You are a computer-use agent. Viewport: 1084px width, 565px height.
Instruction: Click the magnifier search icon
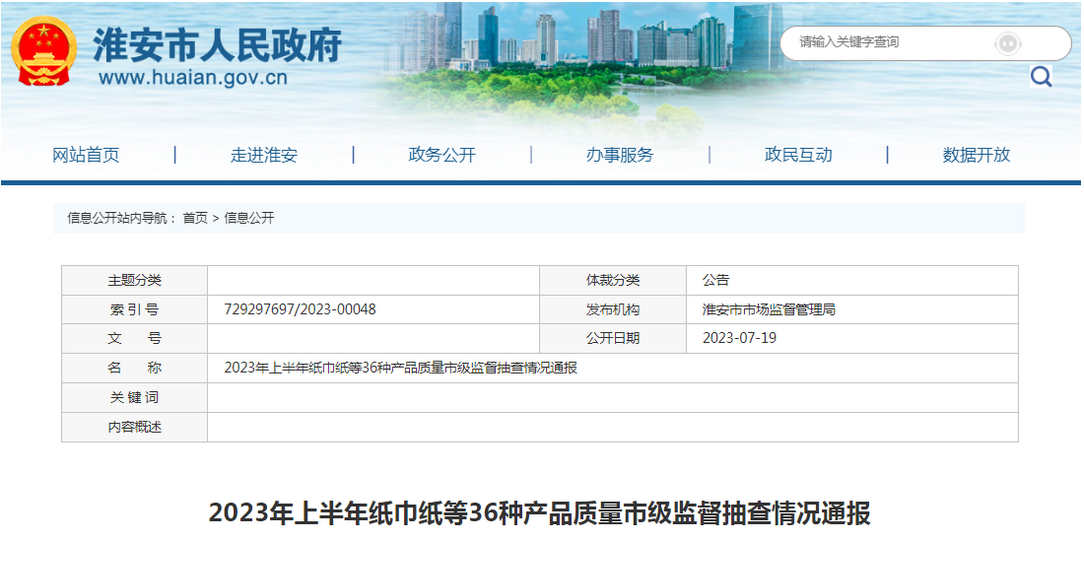click(x=1040, y=76)
